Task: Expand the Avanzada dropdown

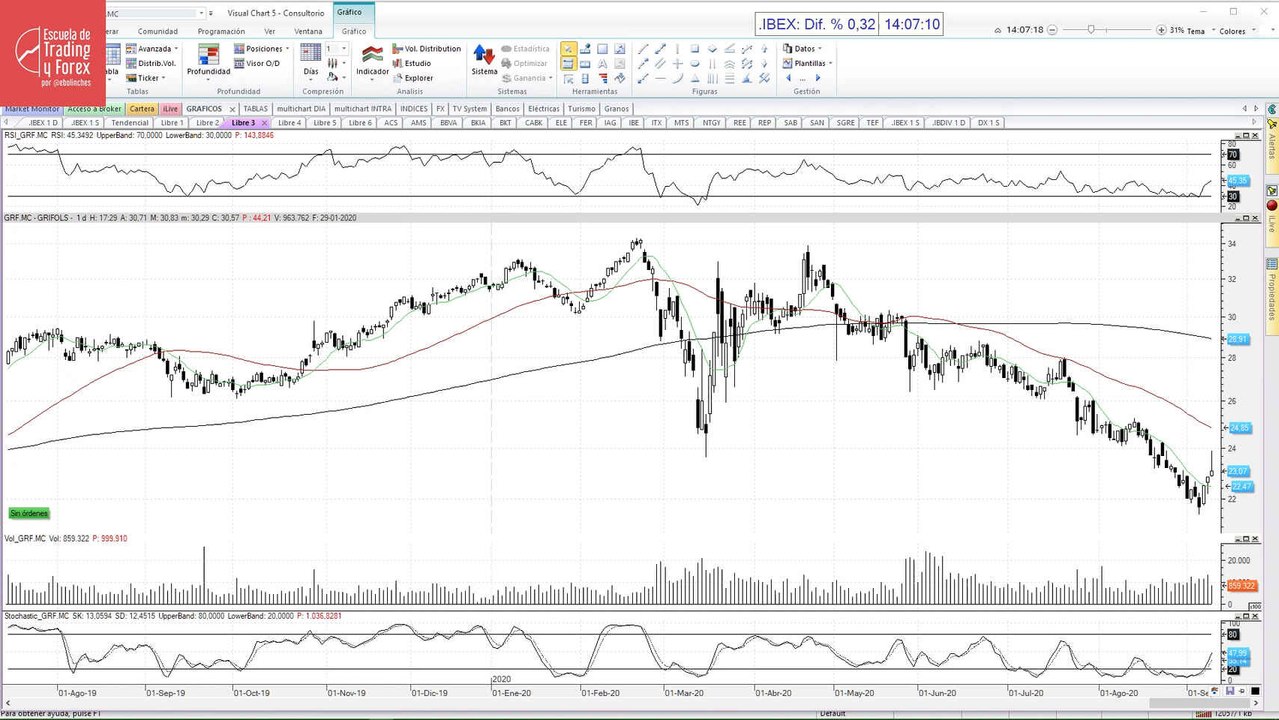Action: coord(176,49)
